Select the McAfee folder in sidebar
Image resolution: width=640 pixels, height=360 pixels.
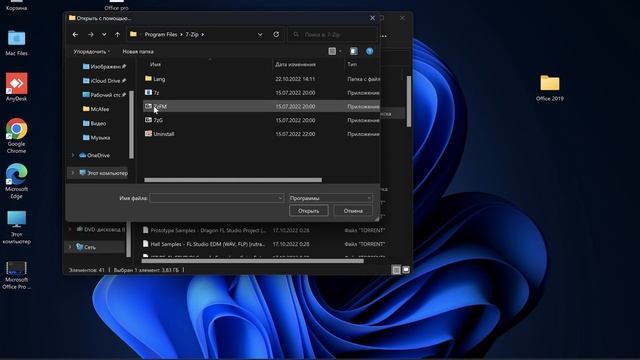(96, 109)
